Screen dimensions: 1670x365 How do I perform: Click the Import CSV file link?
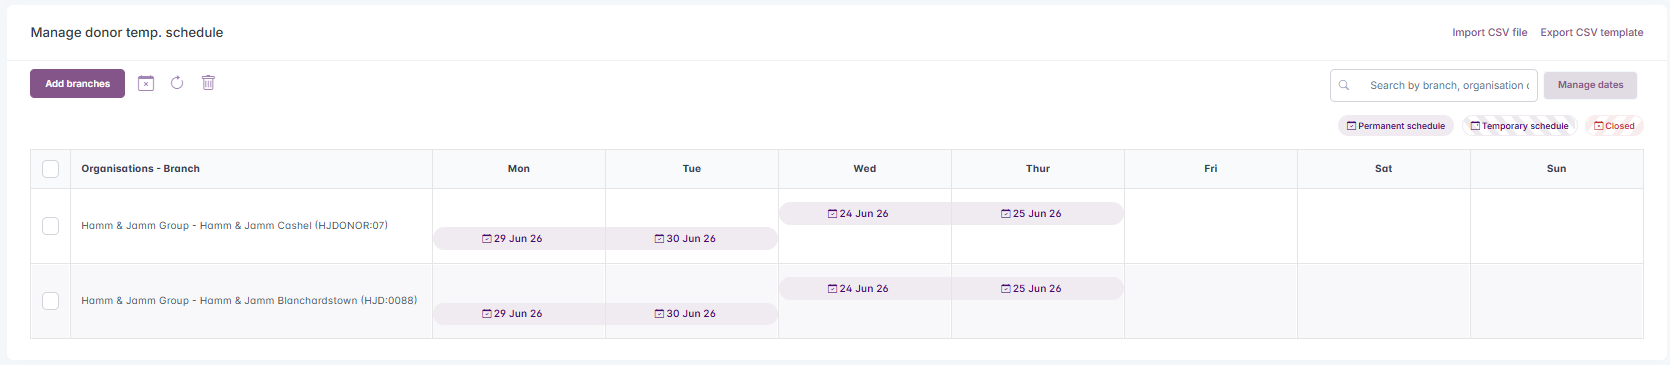(1489, 32)
